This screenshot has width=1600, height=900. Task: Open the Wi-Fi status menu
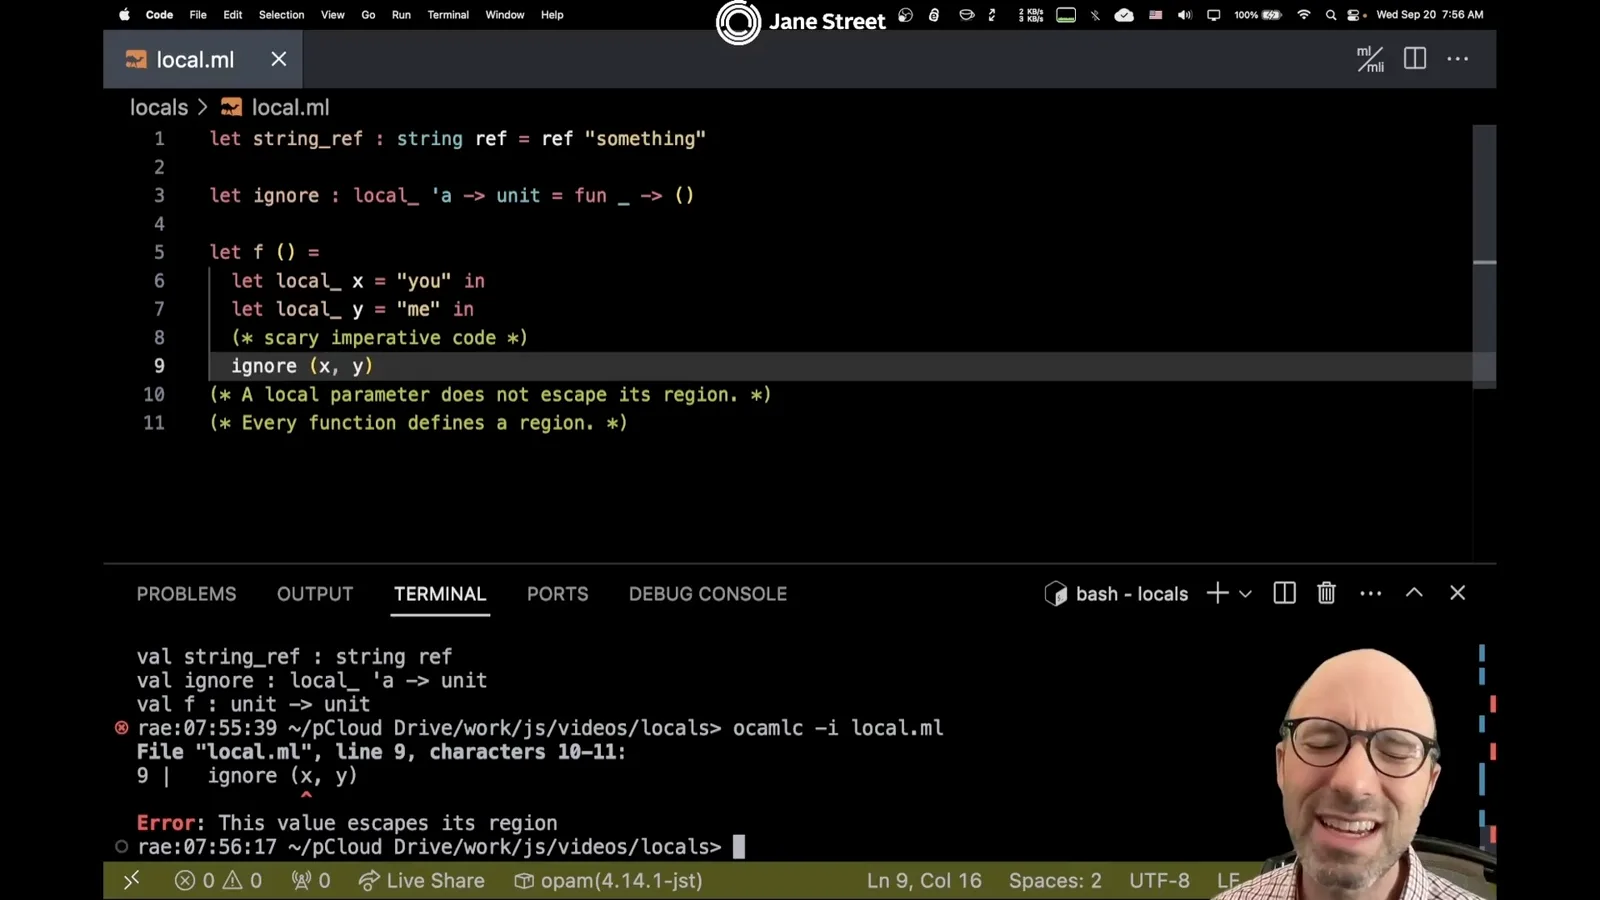click(x=1303, y=15)
